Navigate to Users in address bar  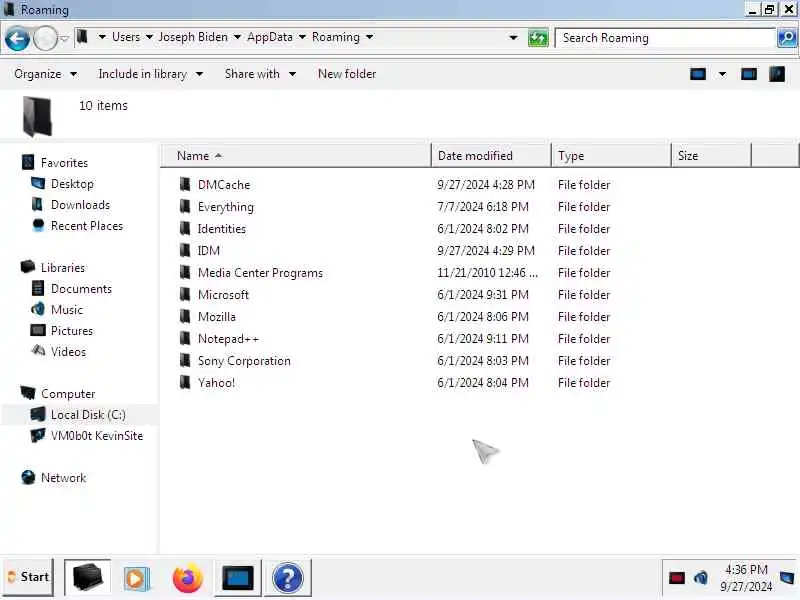click(x=126, y=37)
